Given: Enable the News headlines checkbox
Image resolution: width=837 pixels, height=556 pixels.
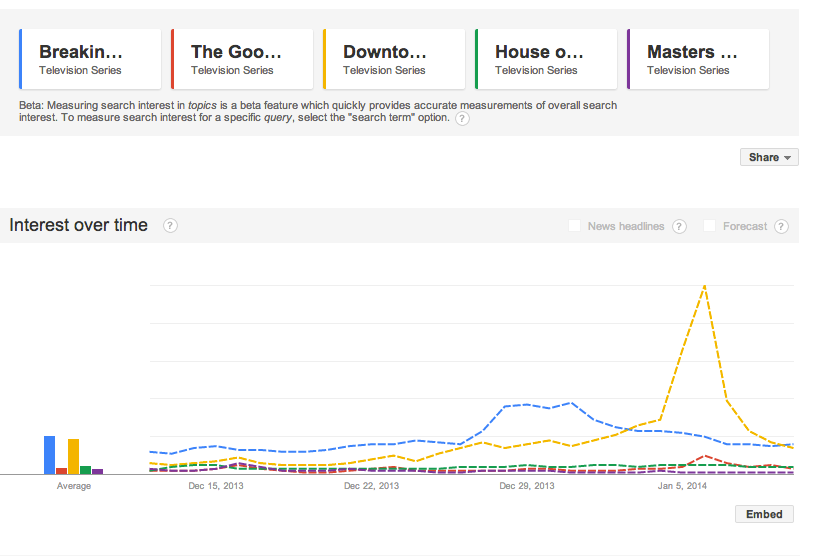Looking at the screenshot, I should [x=574, y=226].
